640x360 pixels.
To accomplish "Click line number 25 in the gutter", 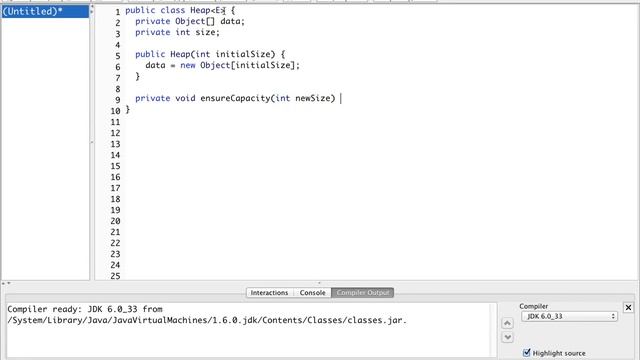I will click(x=115, y=276).
